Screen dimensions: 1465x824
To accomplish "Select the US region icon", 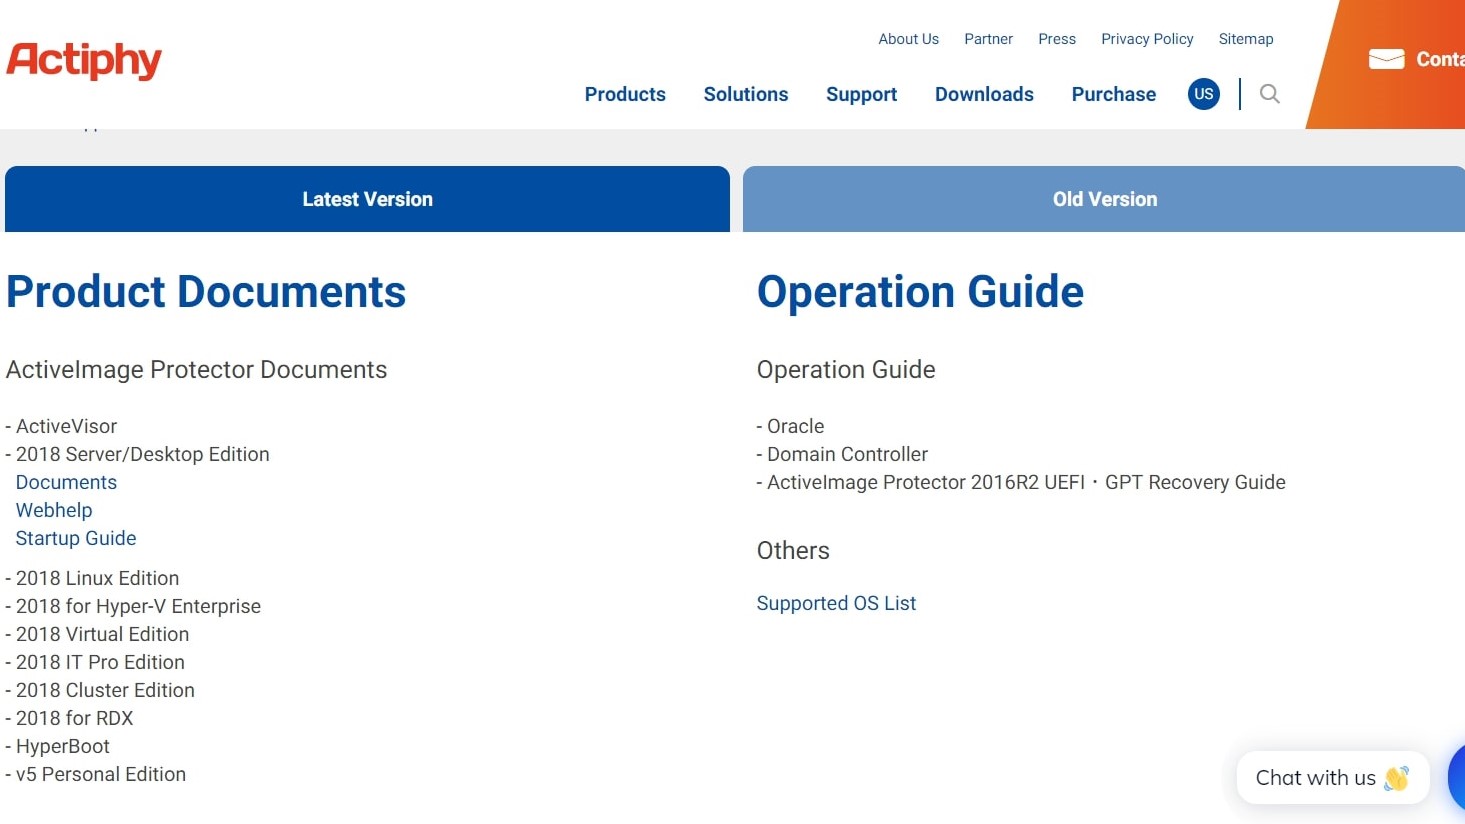I will [x=1204, y=94].
